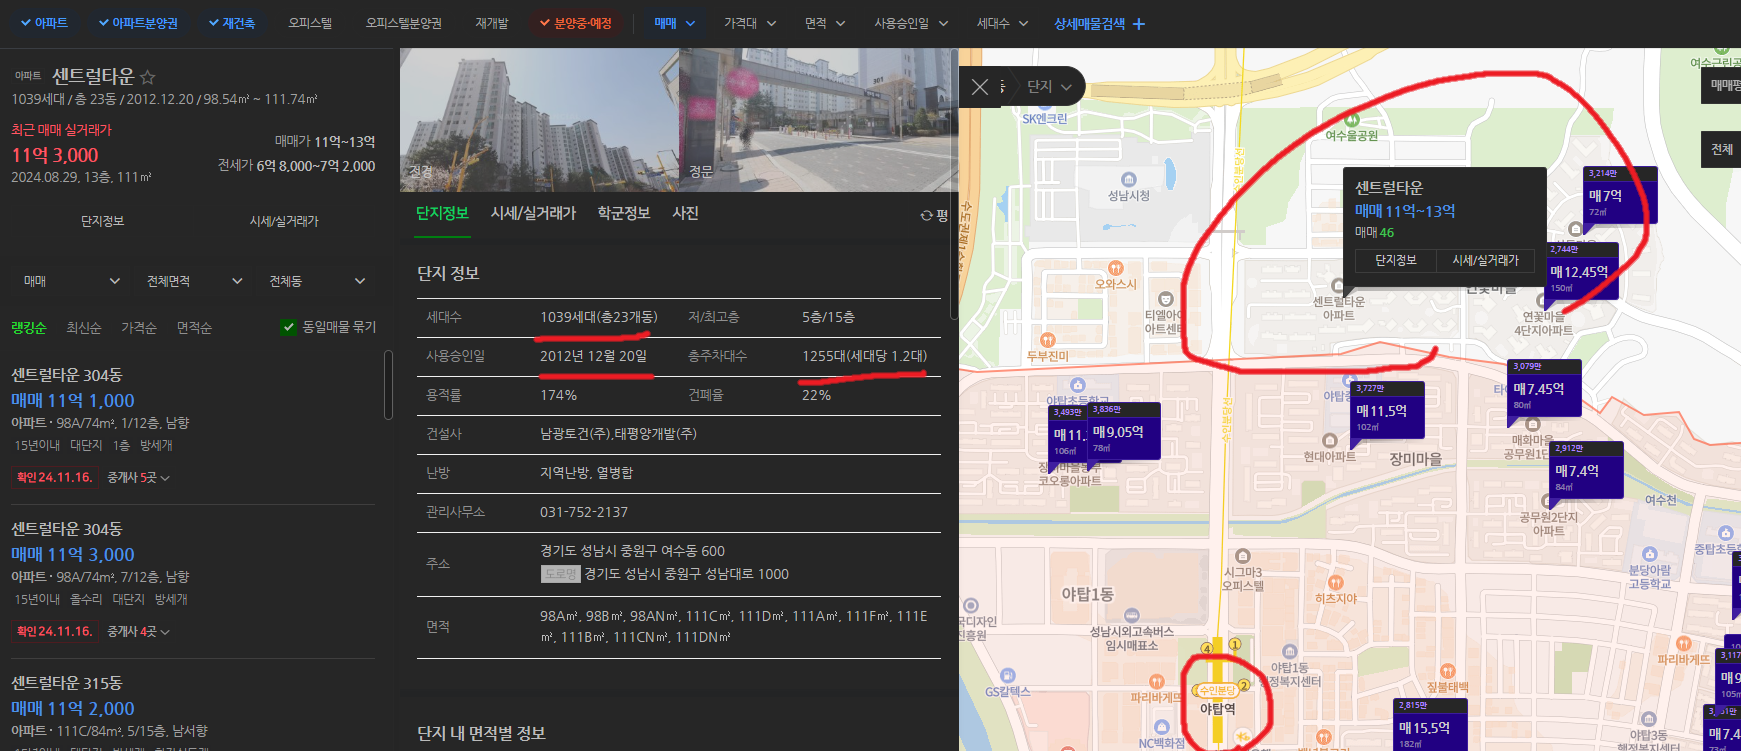Open the 전체면적 dropdown in listing filters
This screenshot has height=751, width=1741.
[194, 281]
